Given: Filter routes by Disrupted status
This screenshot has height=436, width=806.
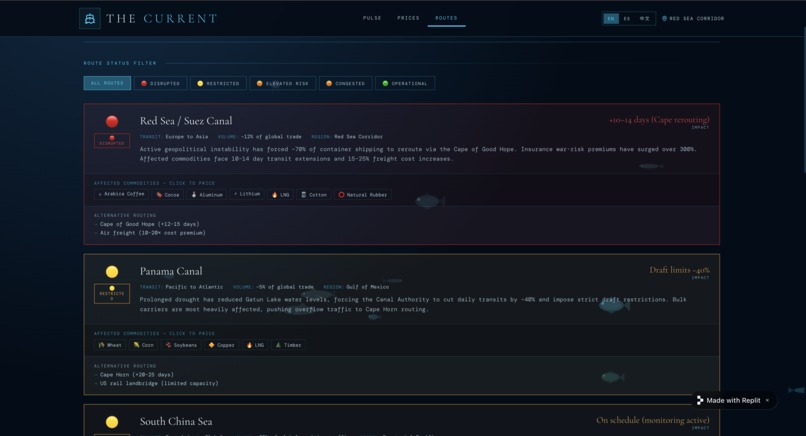Looking at the screenshot, I should click(161, 83).
